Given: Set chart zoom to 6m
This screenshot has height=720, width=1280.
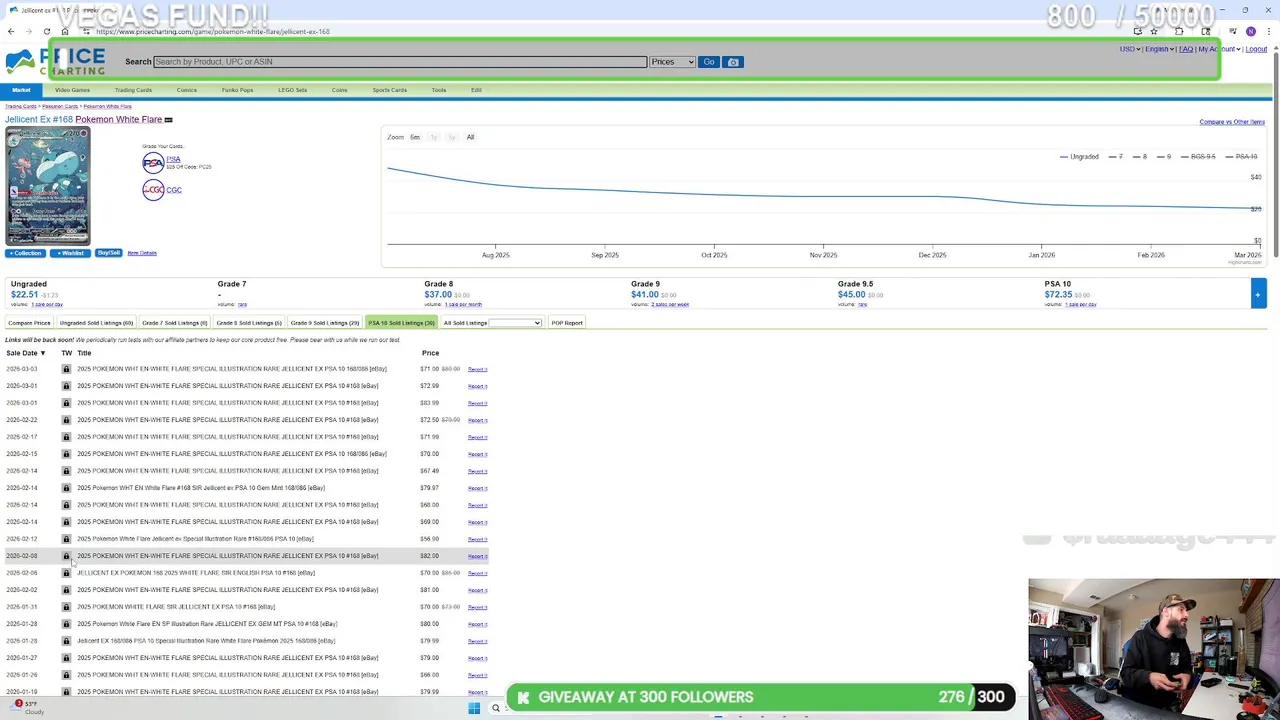Looking at the screenshot, I should (x=415, y=137).
